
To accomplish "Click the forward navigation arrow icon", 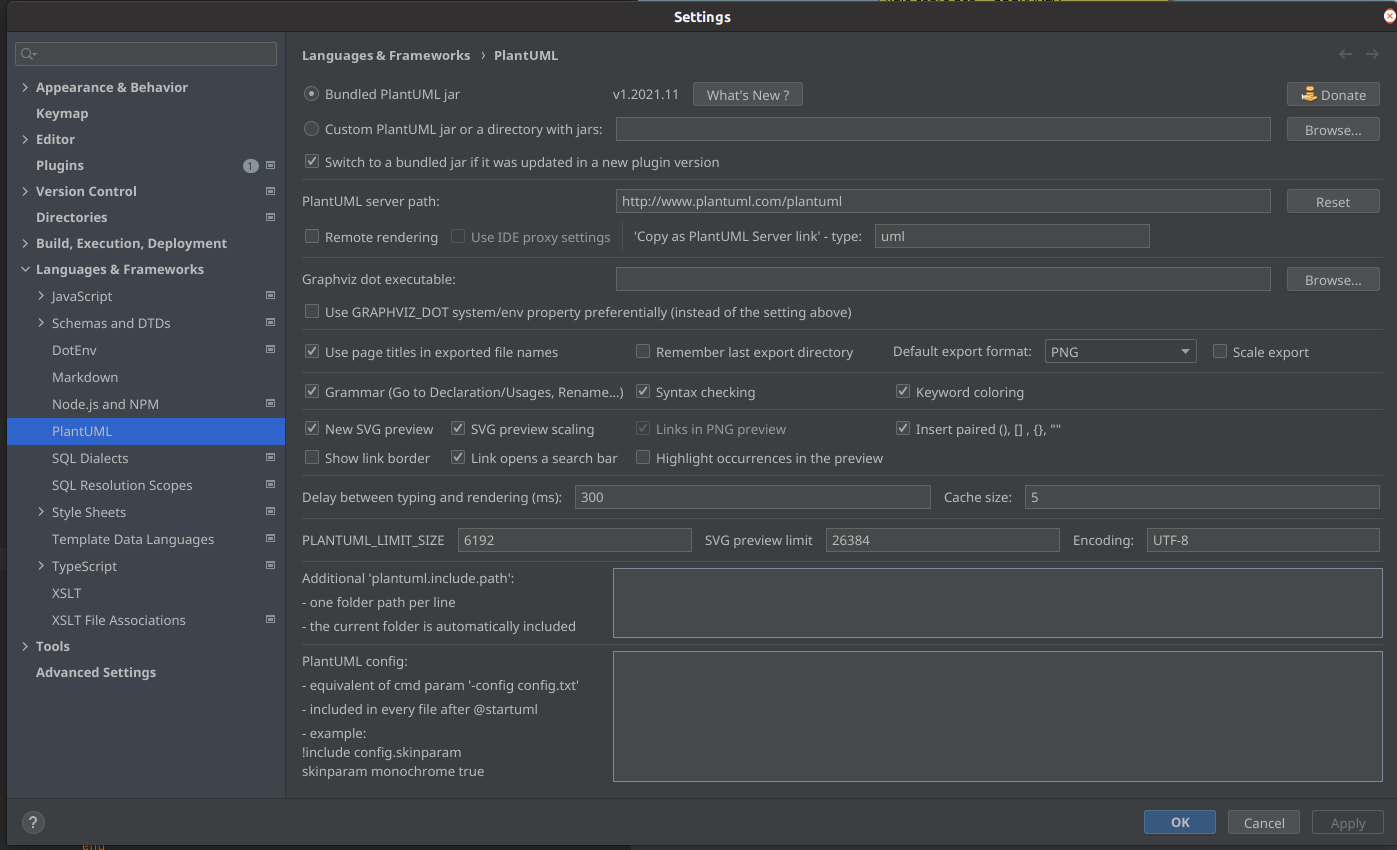I will pos(1372,54).
